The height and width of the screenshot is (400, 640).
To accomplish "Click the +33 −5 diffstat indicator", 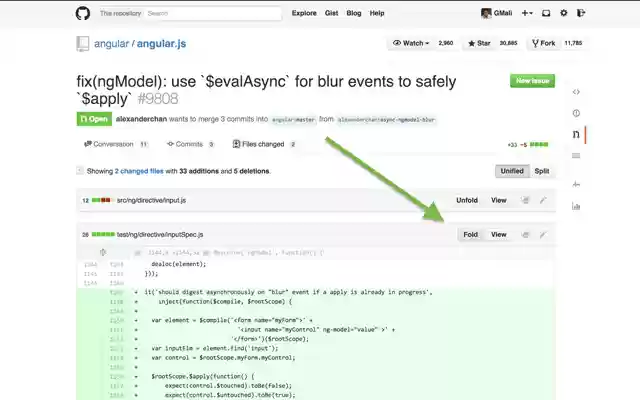I will point(528,144).
